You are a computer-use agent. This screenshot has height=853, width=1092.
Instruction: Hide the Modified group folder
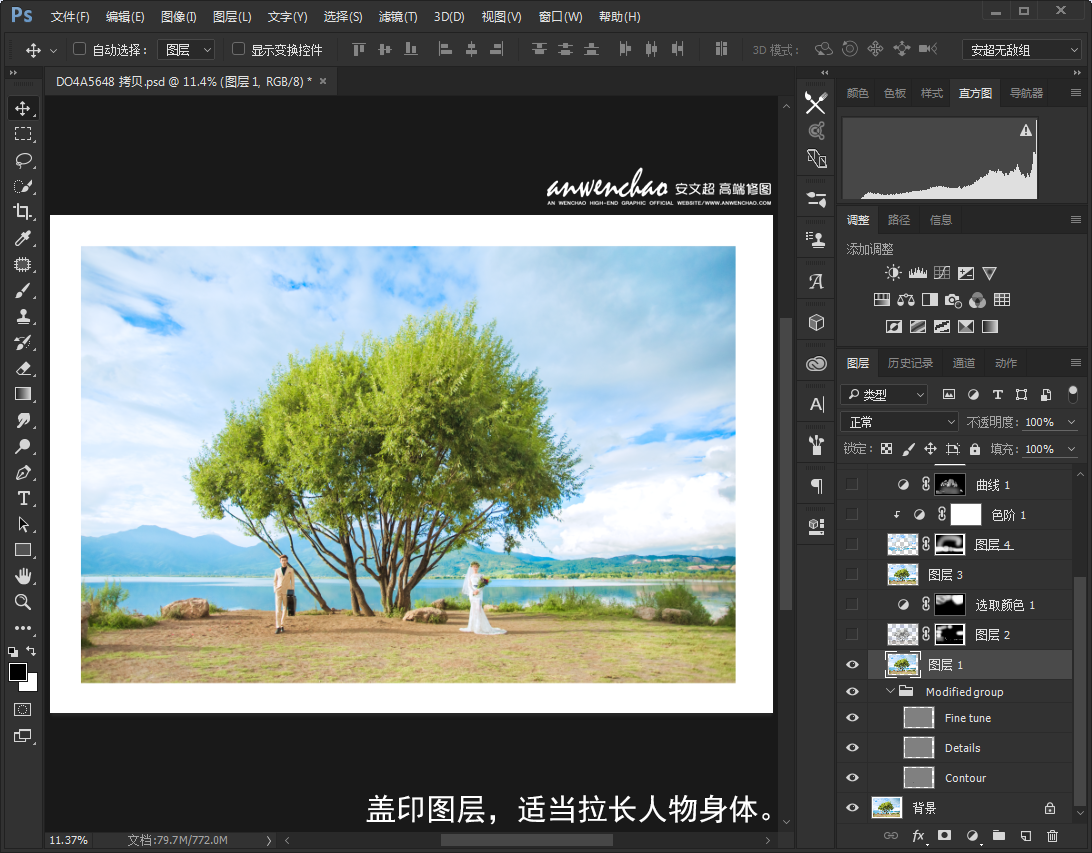coord(852,691)
